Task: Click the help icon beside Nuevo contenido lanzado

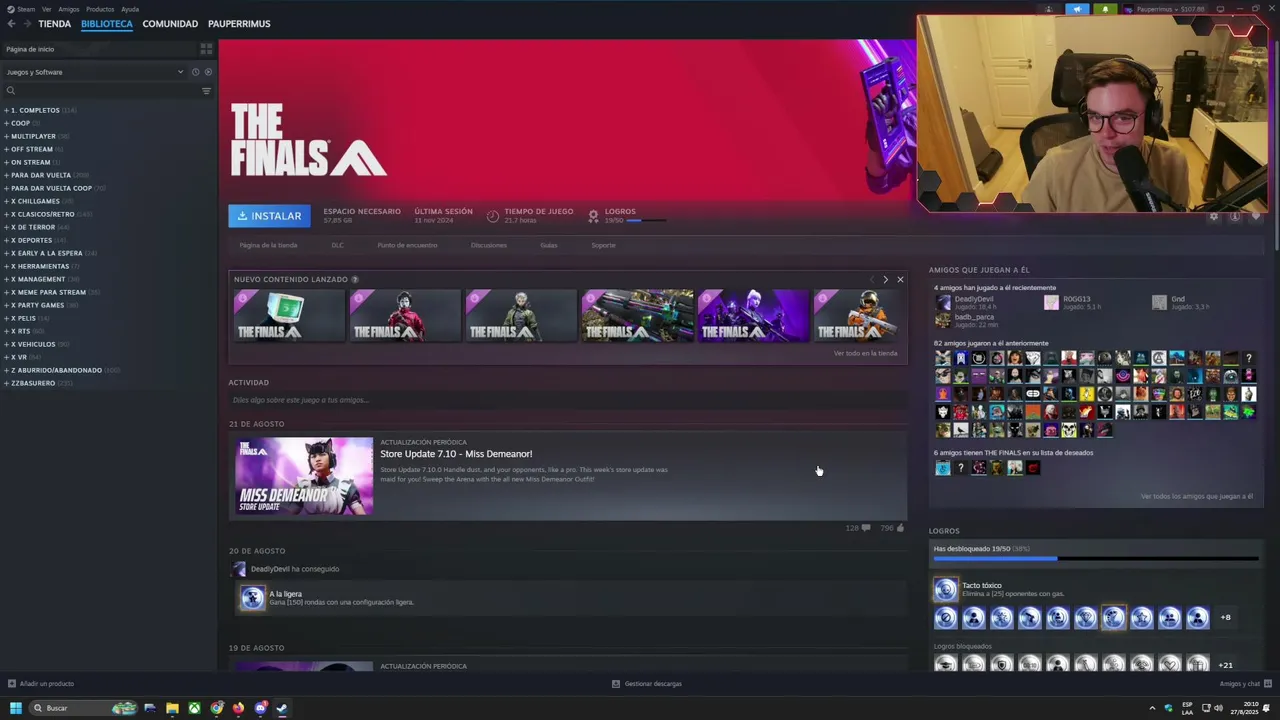Action: (355, 280)
